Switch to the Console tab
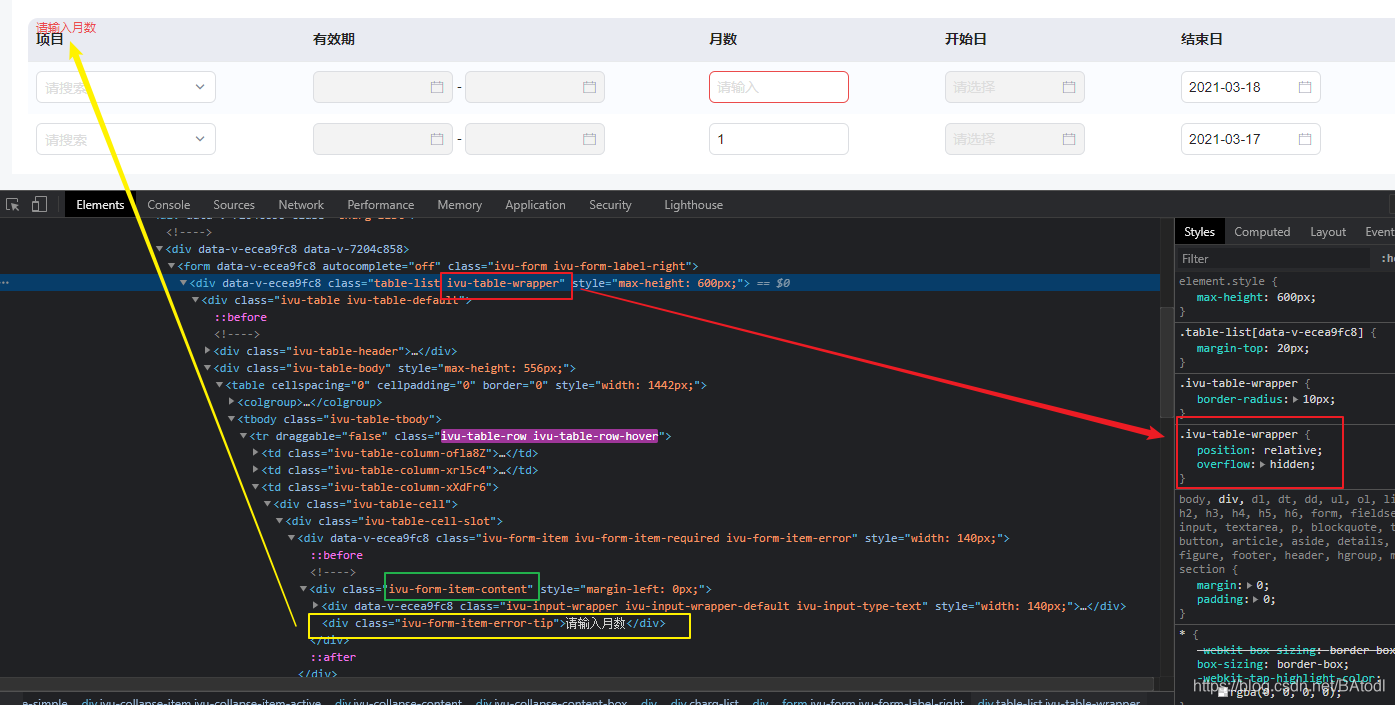The width and height of the screenshot is (1395, 705). (x=169, y=204)
